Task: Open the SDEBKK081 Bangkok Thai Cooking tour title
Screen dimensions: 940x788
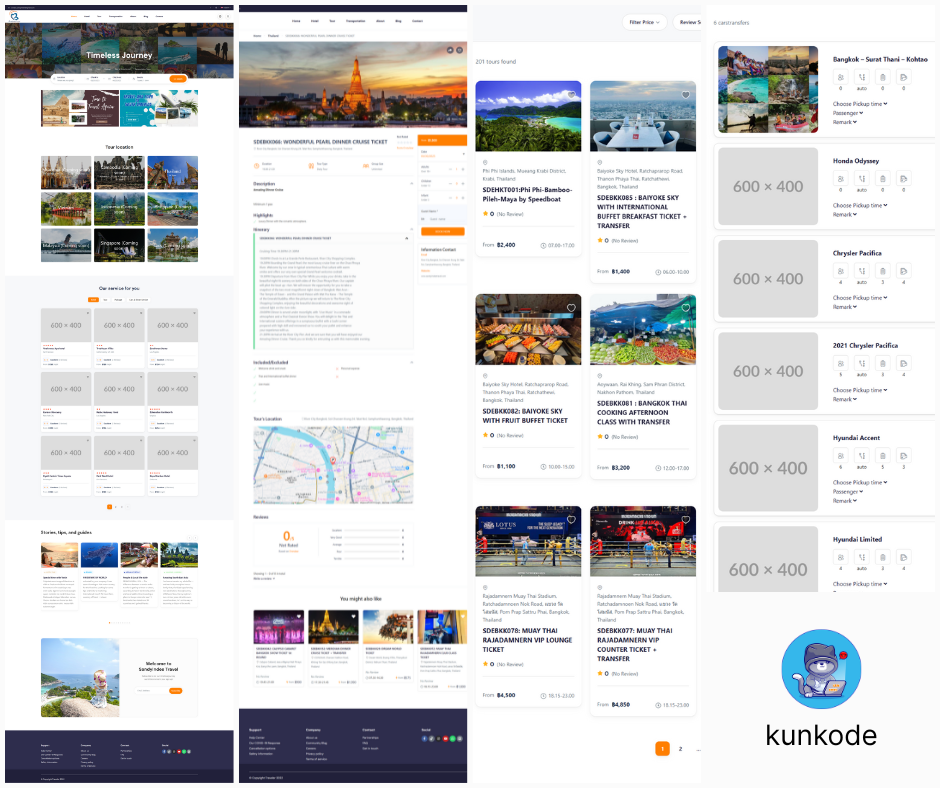Action: (x=640, y=409)
